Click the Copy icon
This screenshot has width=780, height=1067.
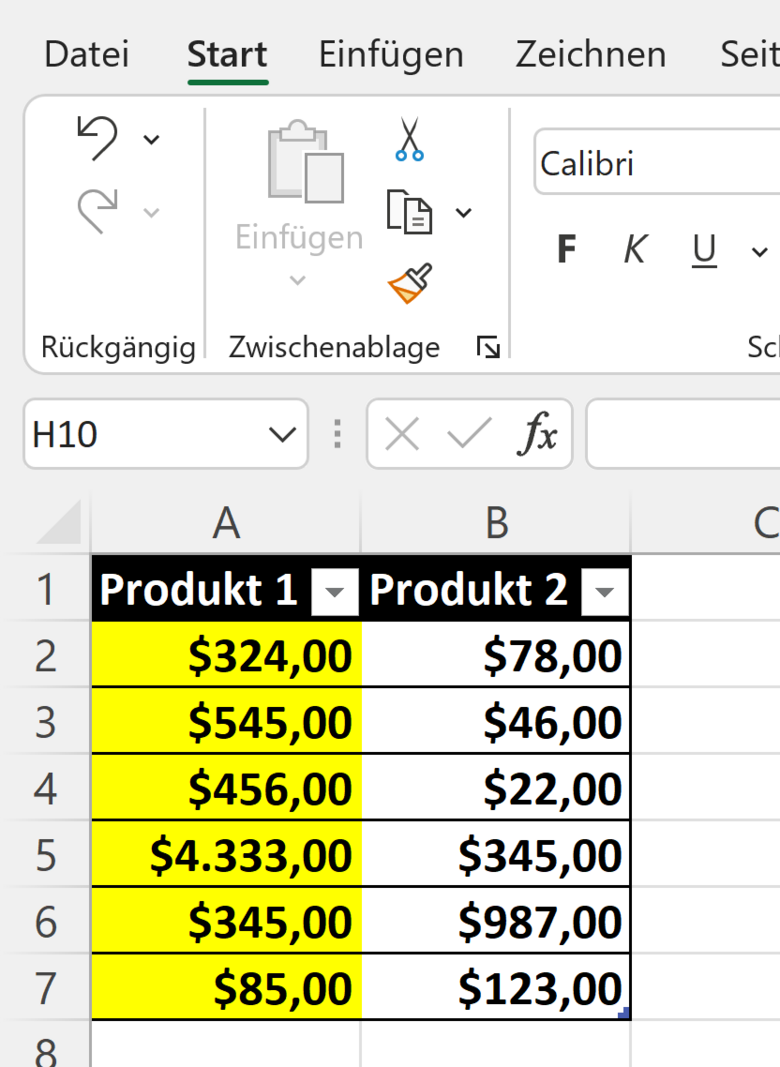[408, 212]
